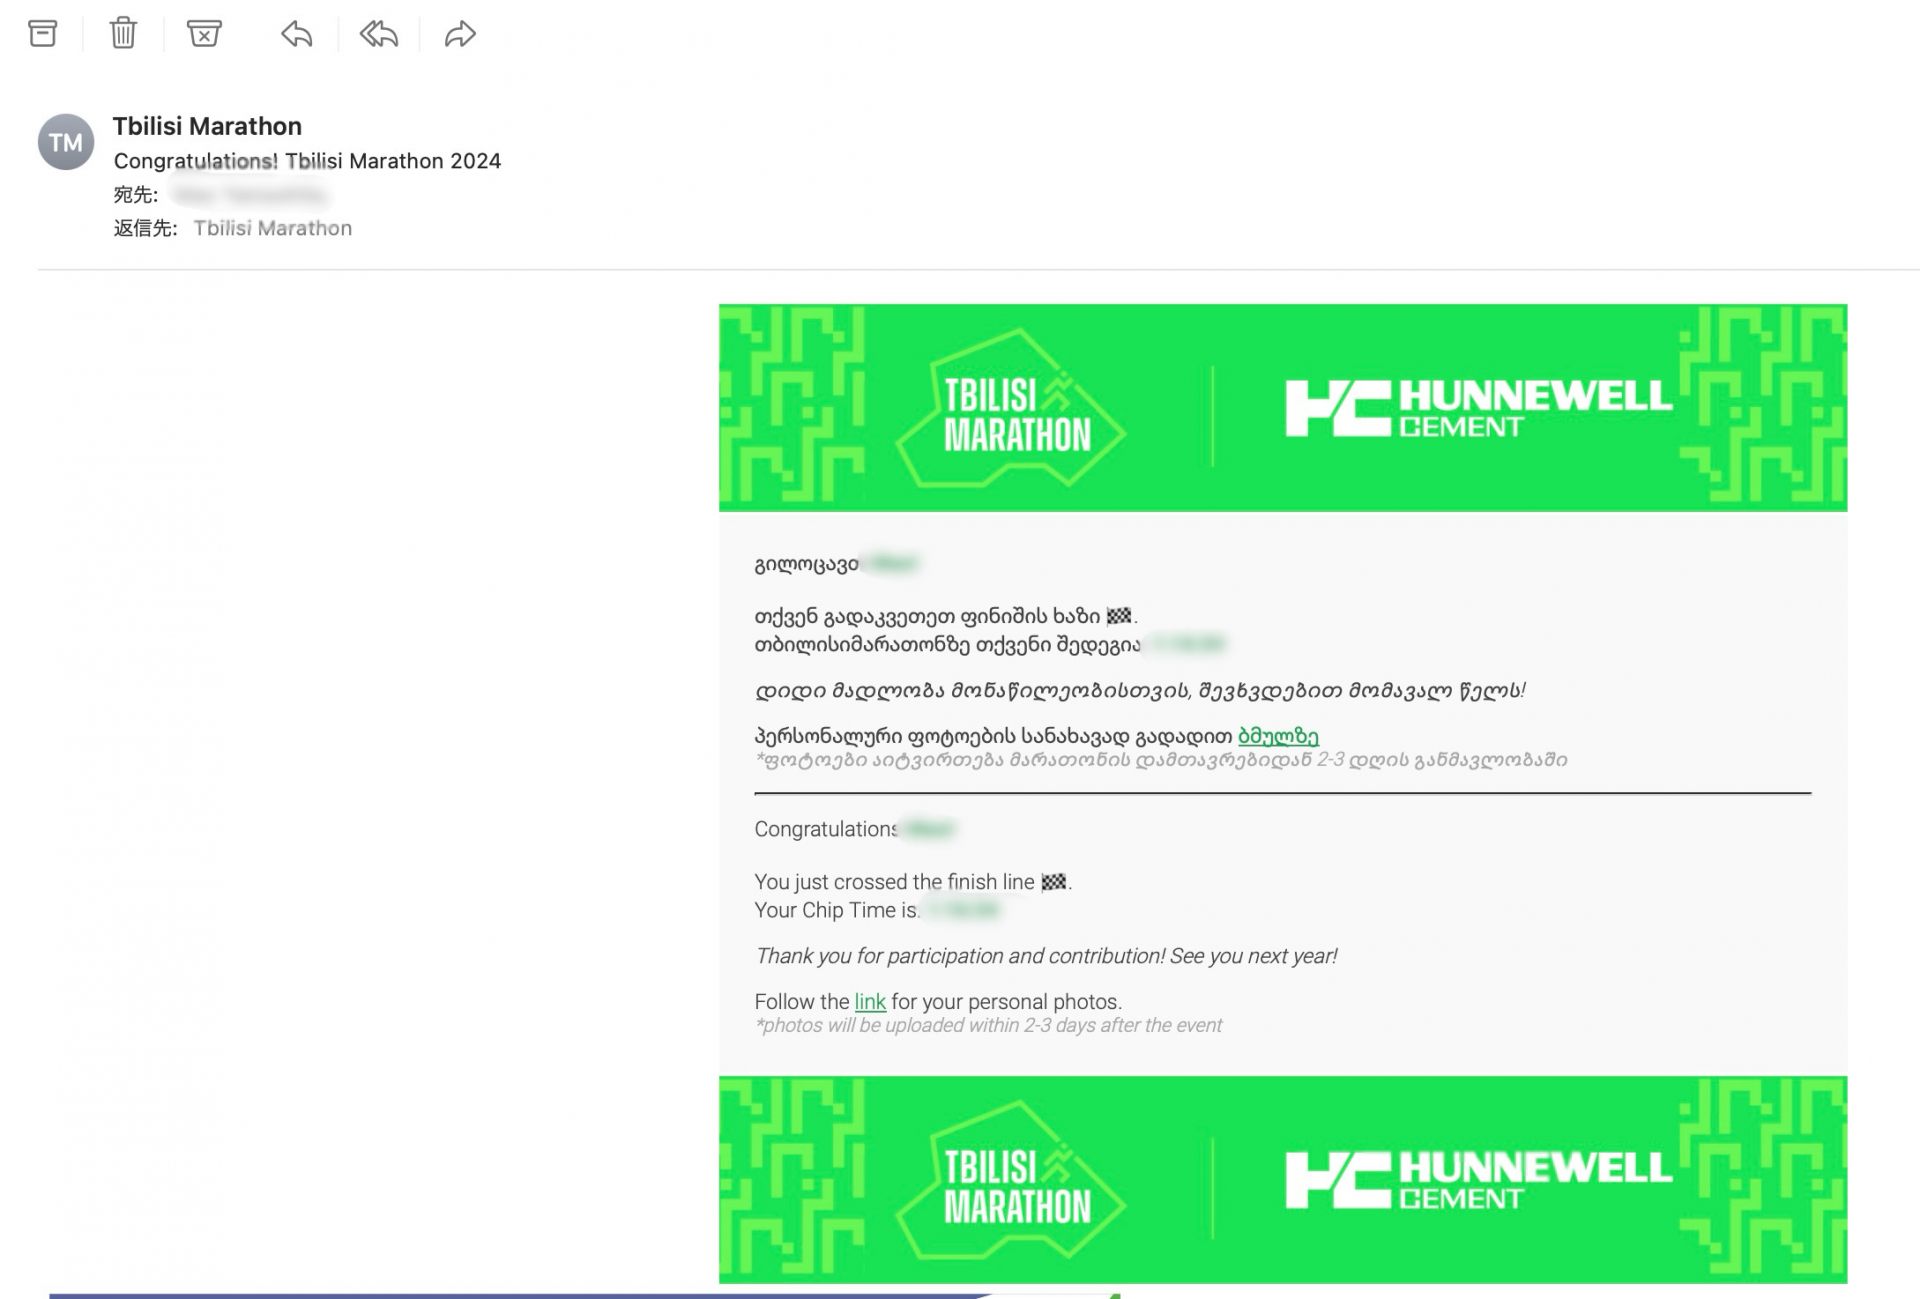1920x1299 pixels.
Task: Move message to junk folder
Action: click(204, 34)
